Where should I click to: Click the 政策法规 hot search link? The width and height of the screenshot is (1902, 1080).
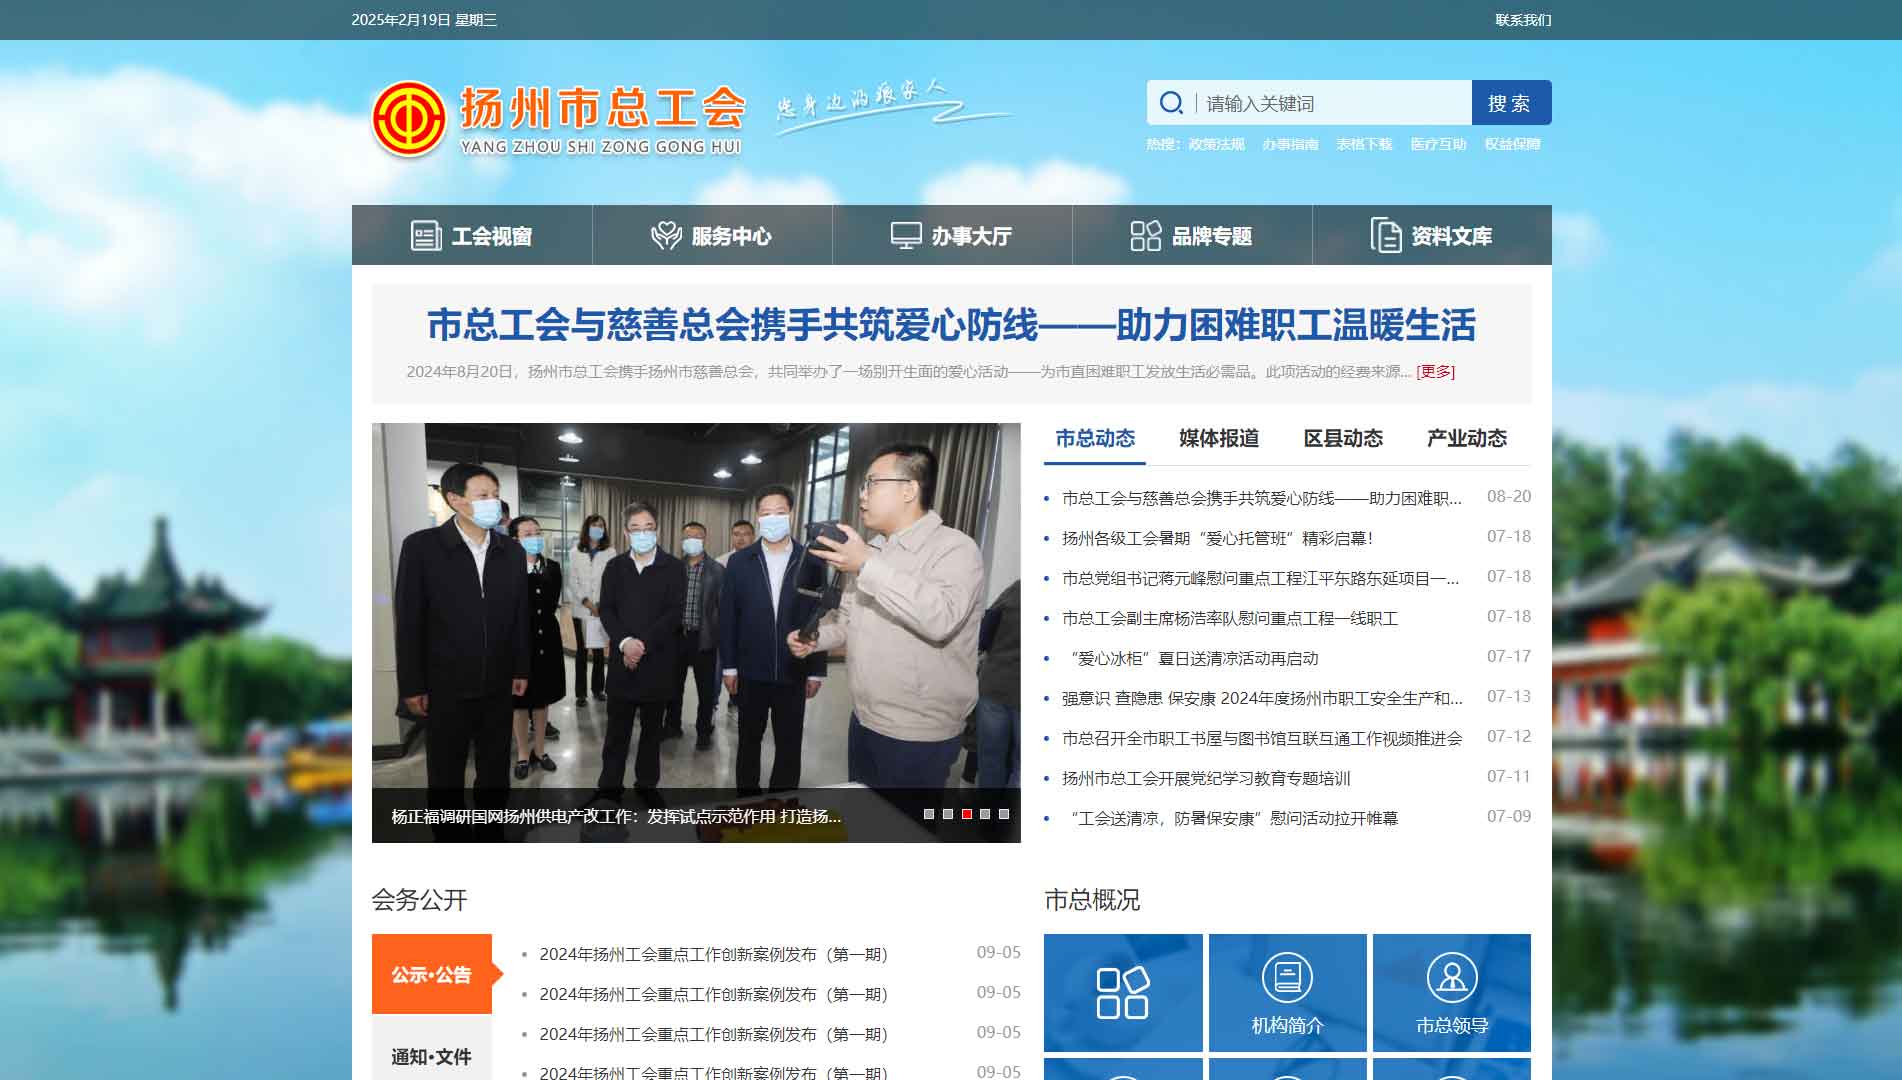point(1217,144)
